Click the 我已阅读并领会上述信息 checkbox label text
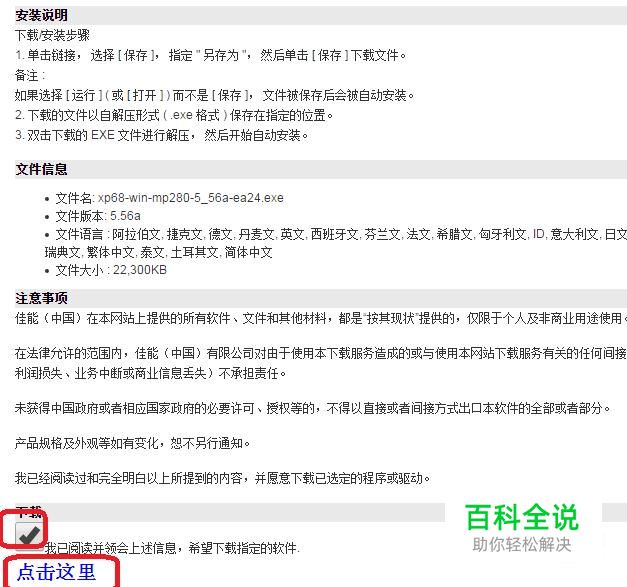627x587 pixels. click(x=172, y=548)
